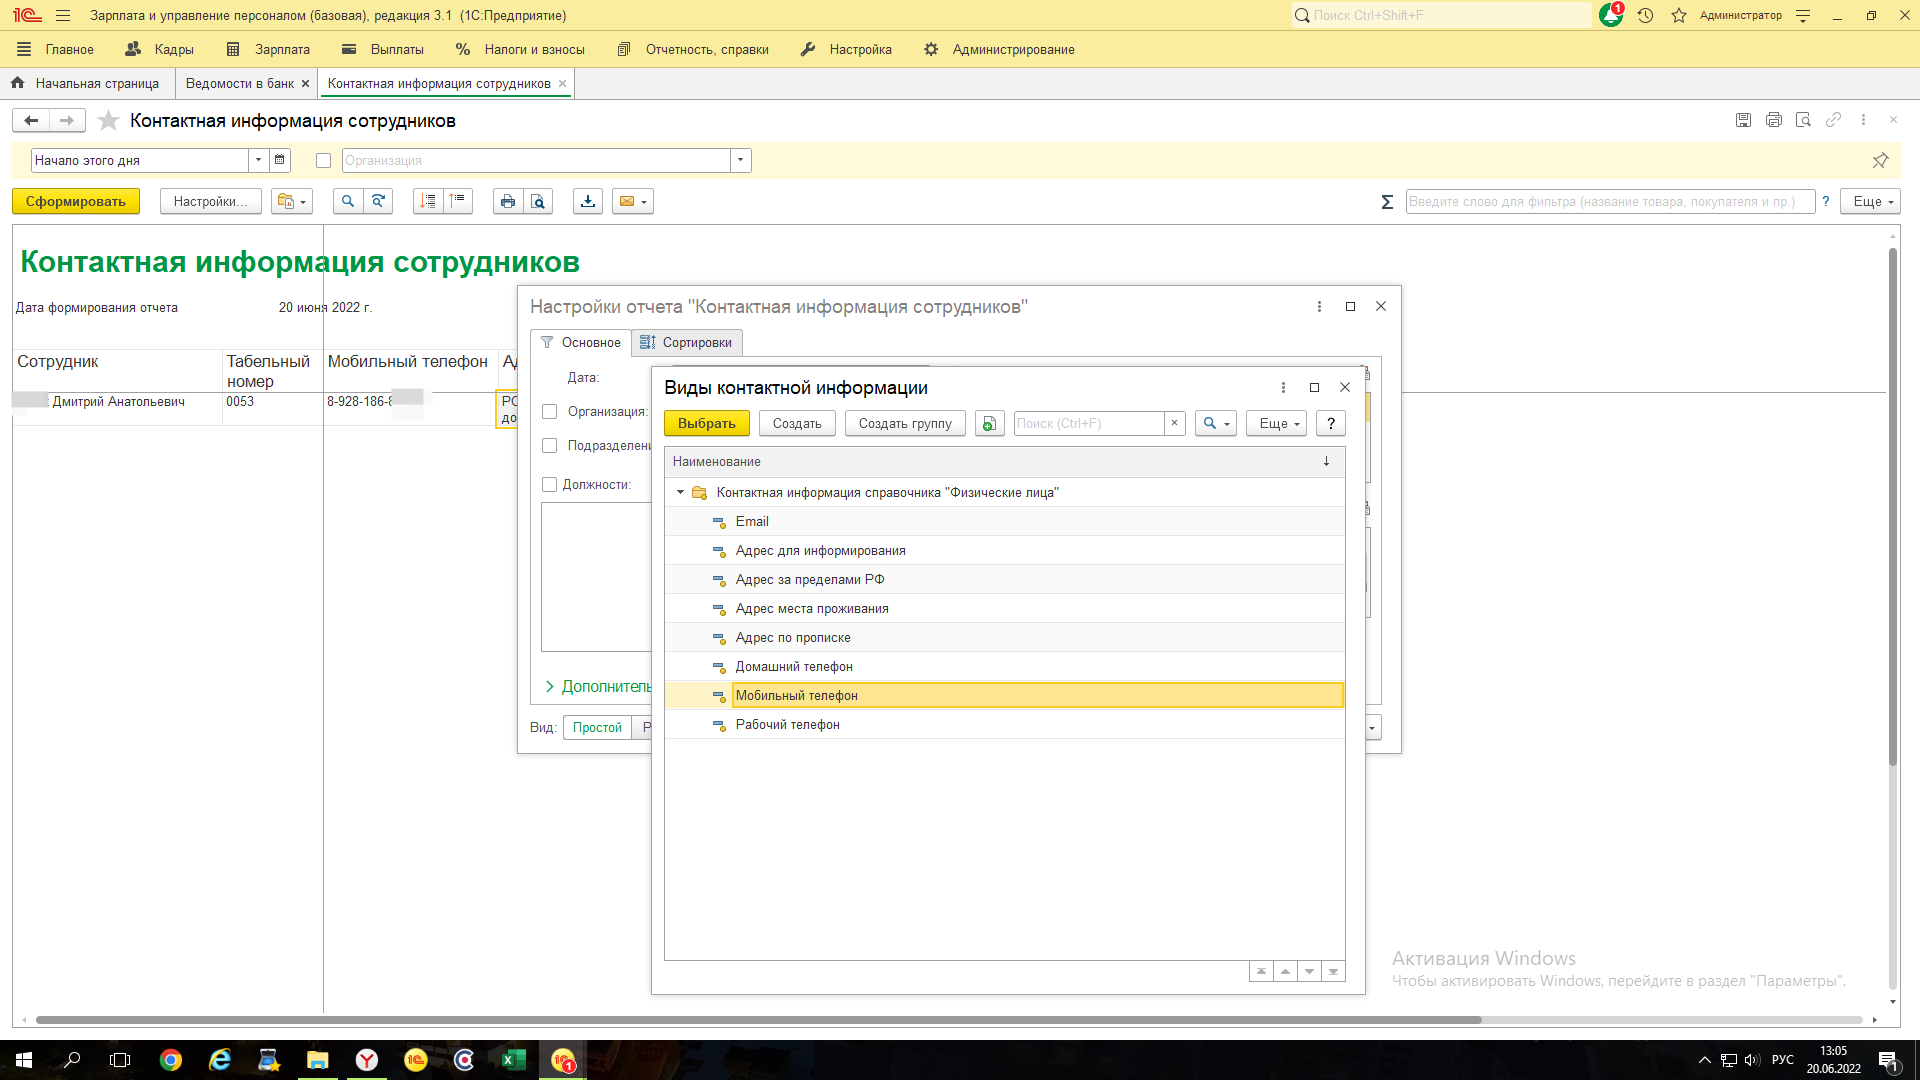
Task: Switch to Сортировки tab in settings
Action: click(x=687, y=343)
